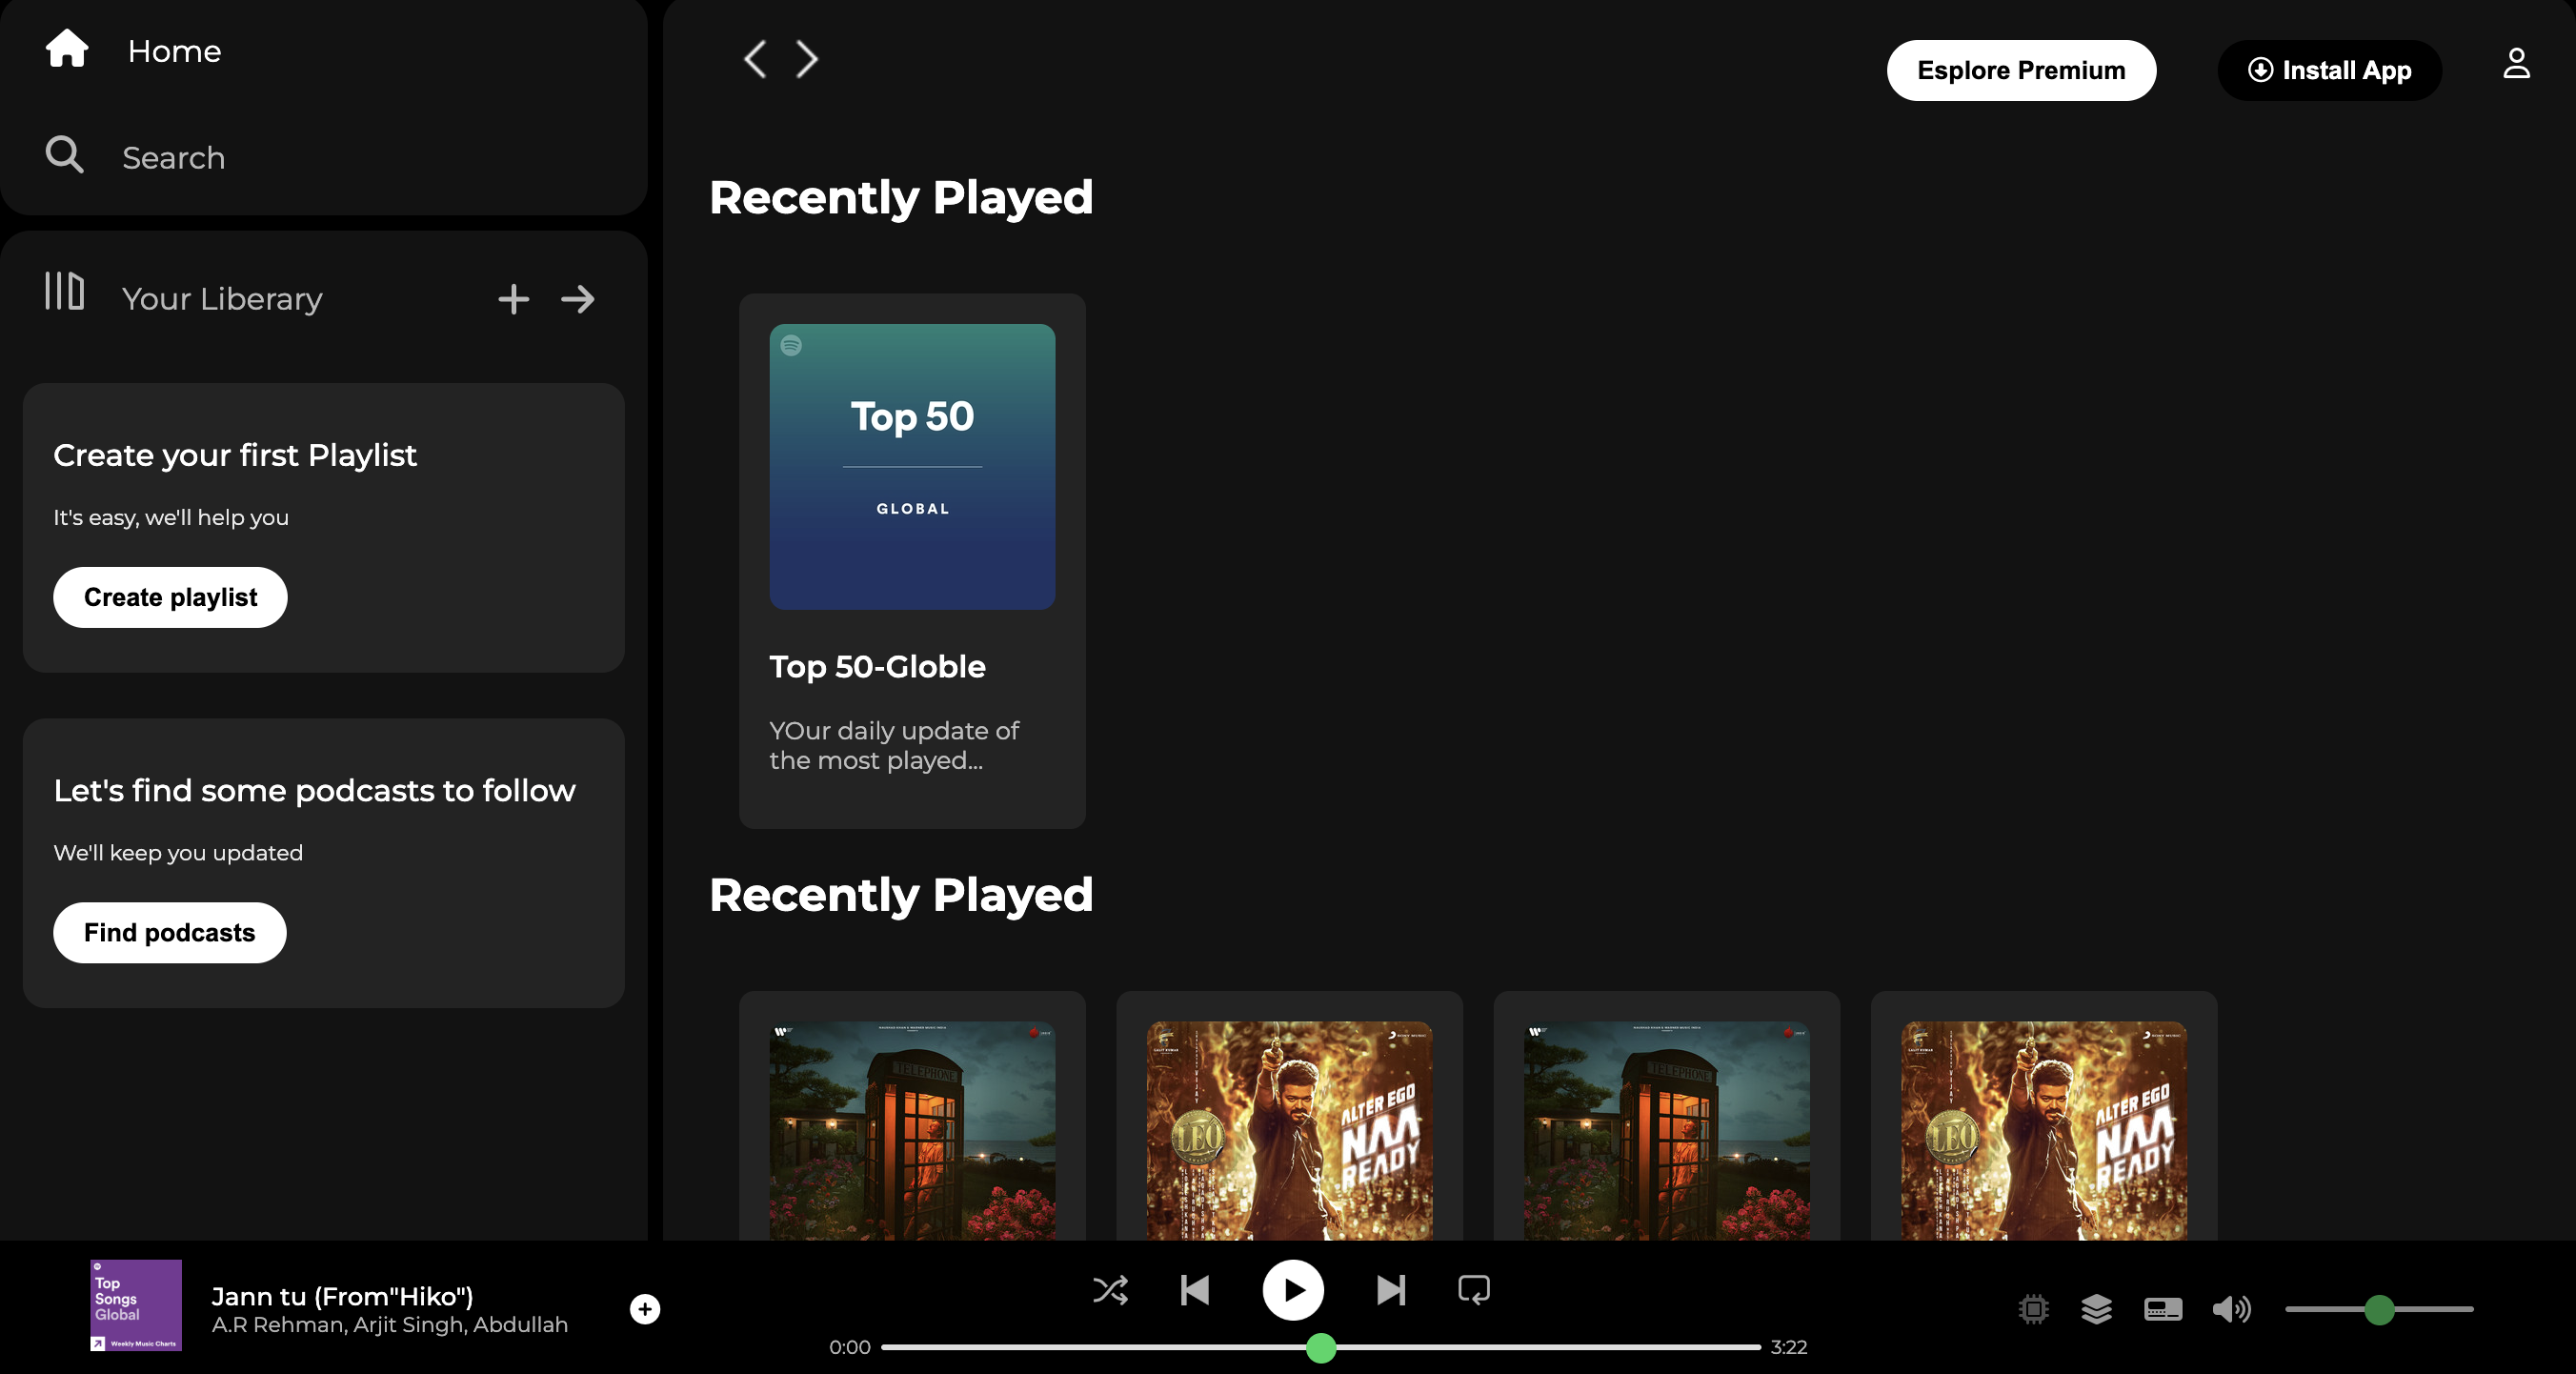Click 'YOur daily update of the most played...' description
The width and height of the screenshot is (2576, 1374).
coord(894,746)
